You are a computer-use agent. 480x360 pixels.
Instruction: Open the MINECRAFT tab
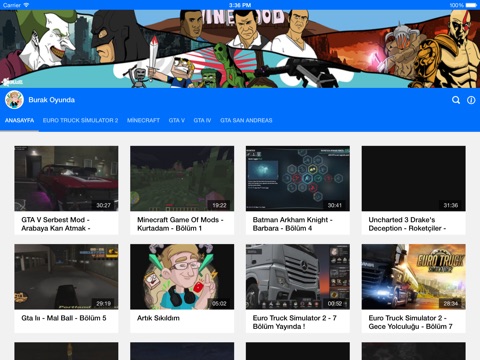(x=143, y=120)
